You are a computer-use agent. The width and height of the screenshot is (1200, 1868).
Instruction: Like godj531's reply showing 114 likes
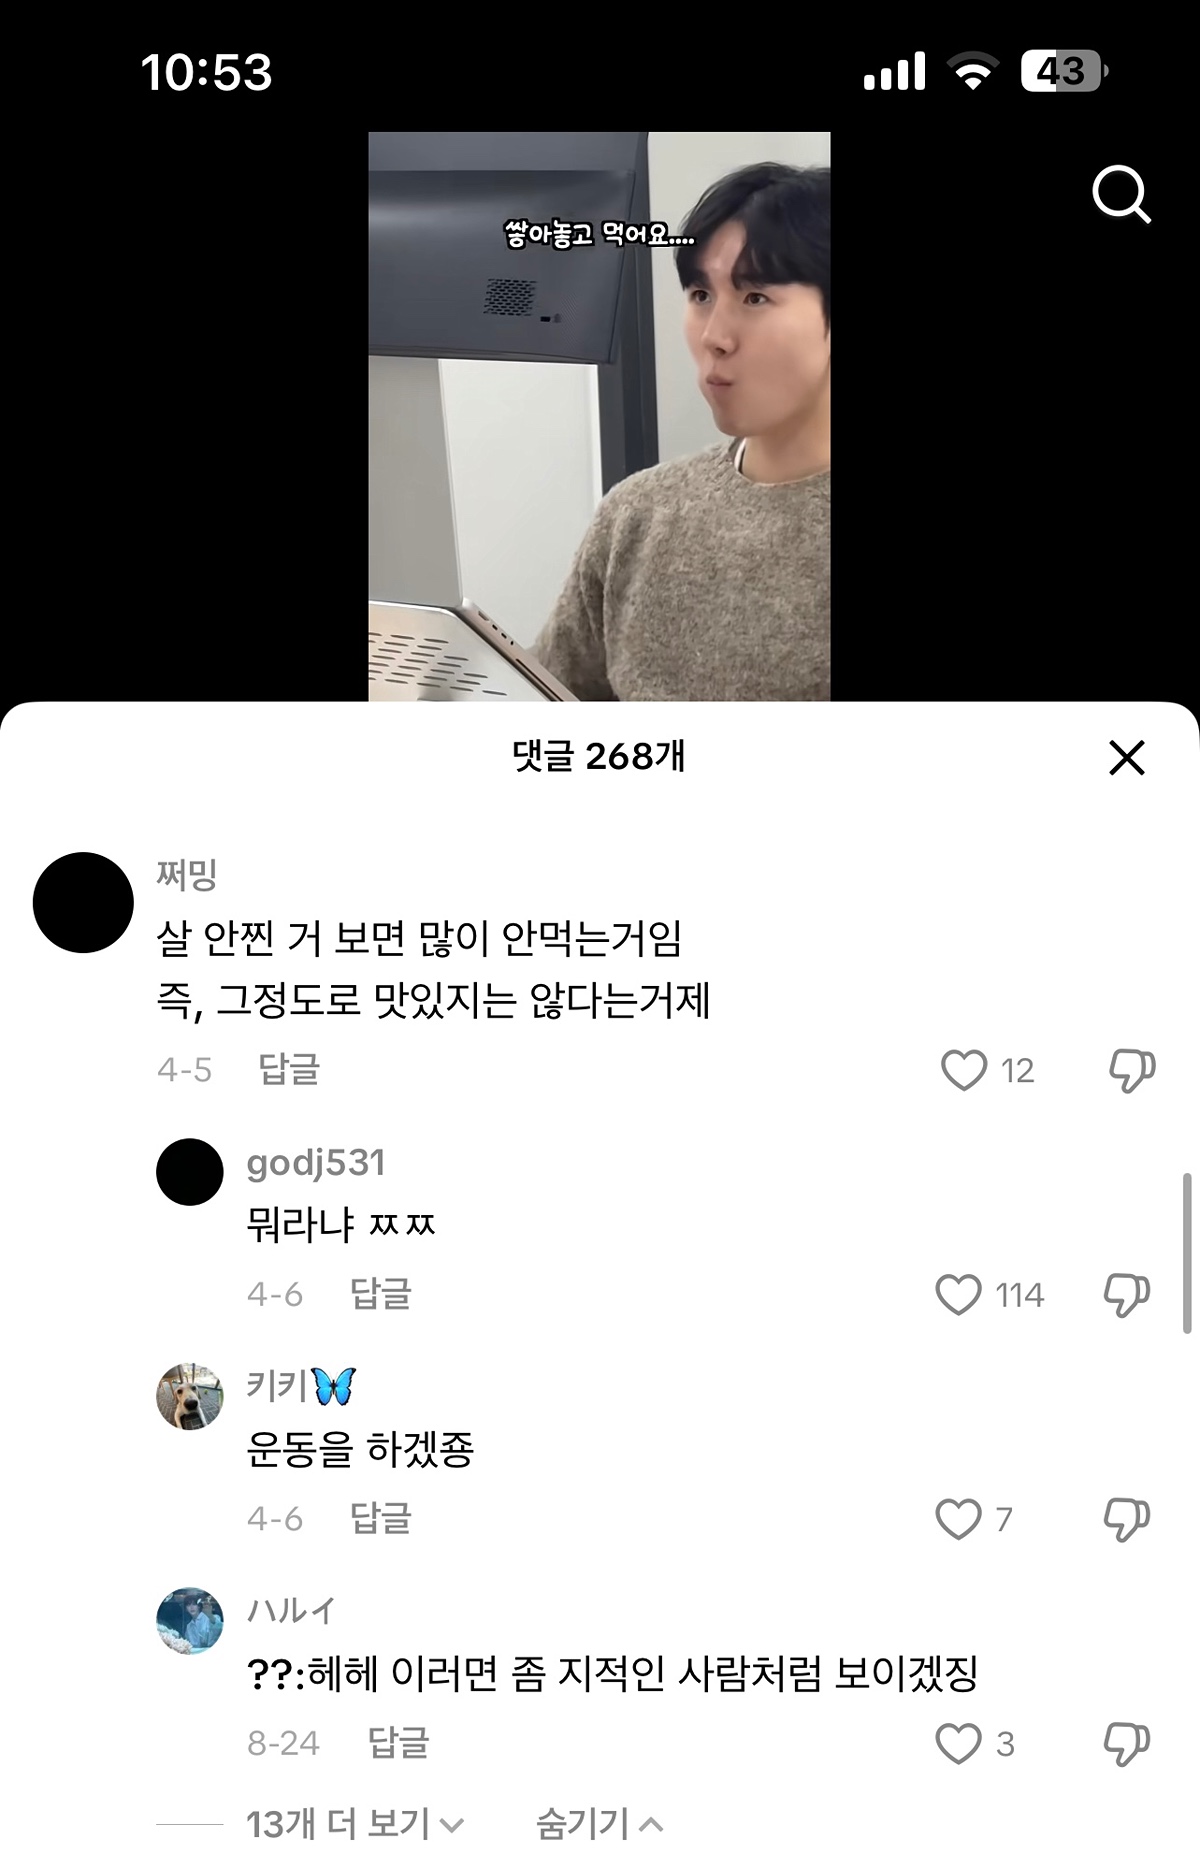coord(958,1295)
